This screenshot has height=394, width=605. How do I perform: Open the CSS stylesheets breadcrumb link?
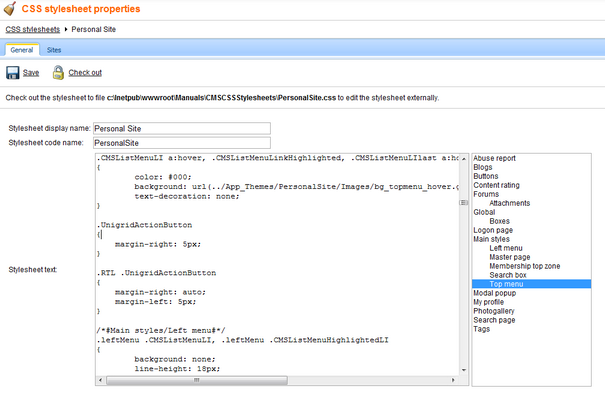coord(33,29)
